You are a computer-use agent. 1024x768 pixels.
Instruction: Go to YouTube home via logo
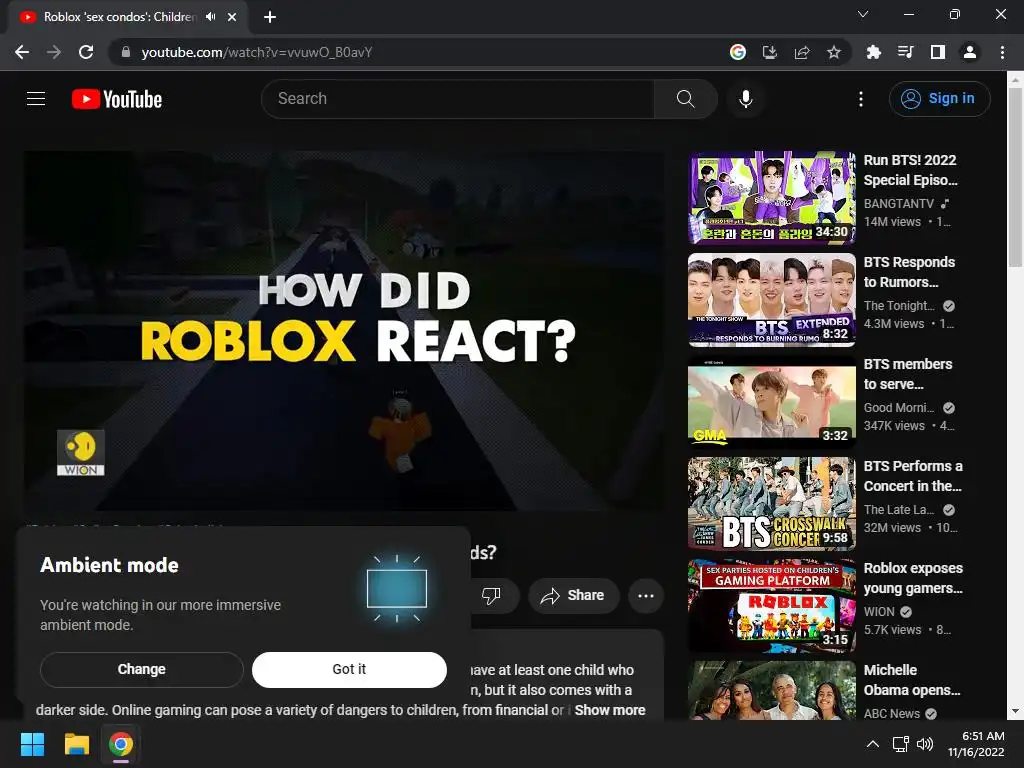click(x=117, y=99)
